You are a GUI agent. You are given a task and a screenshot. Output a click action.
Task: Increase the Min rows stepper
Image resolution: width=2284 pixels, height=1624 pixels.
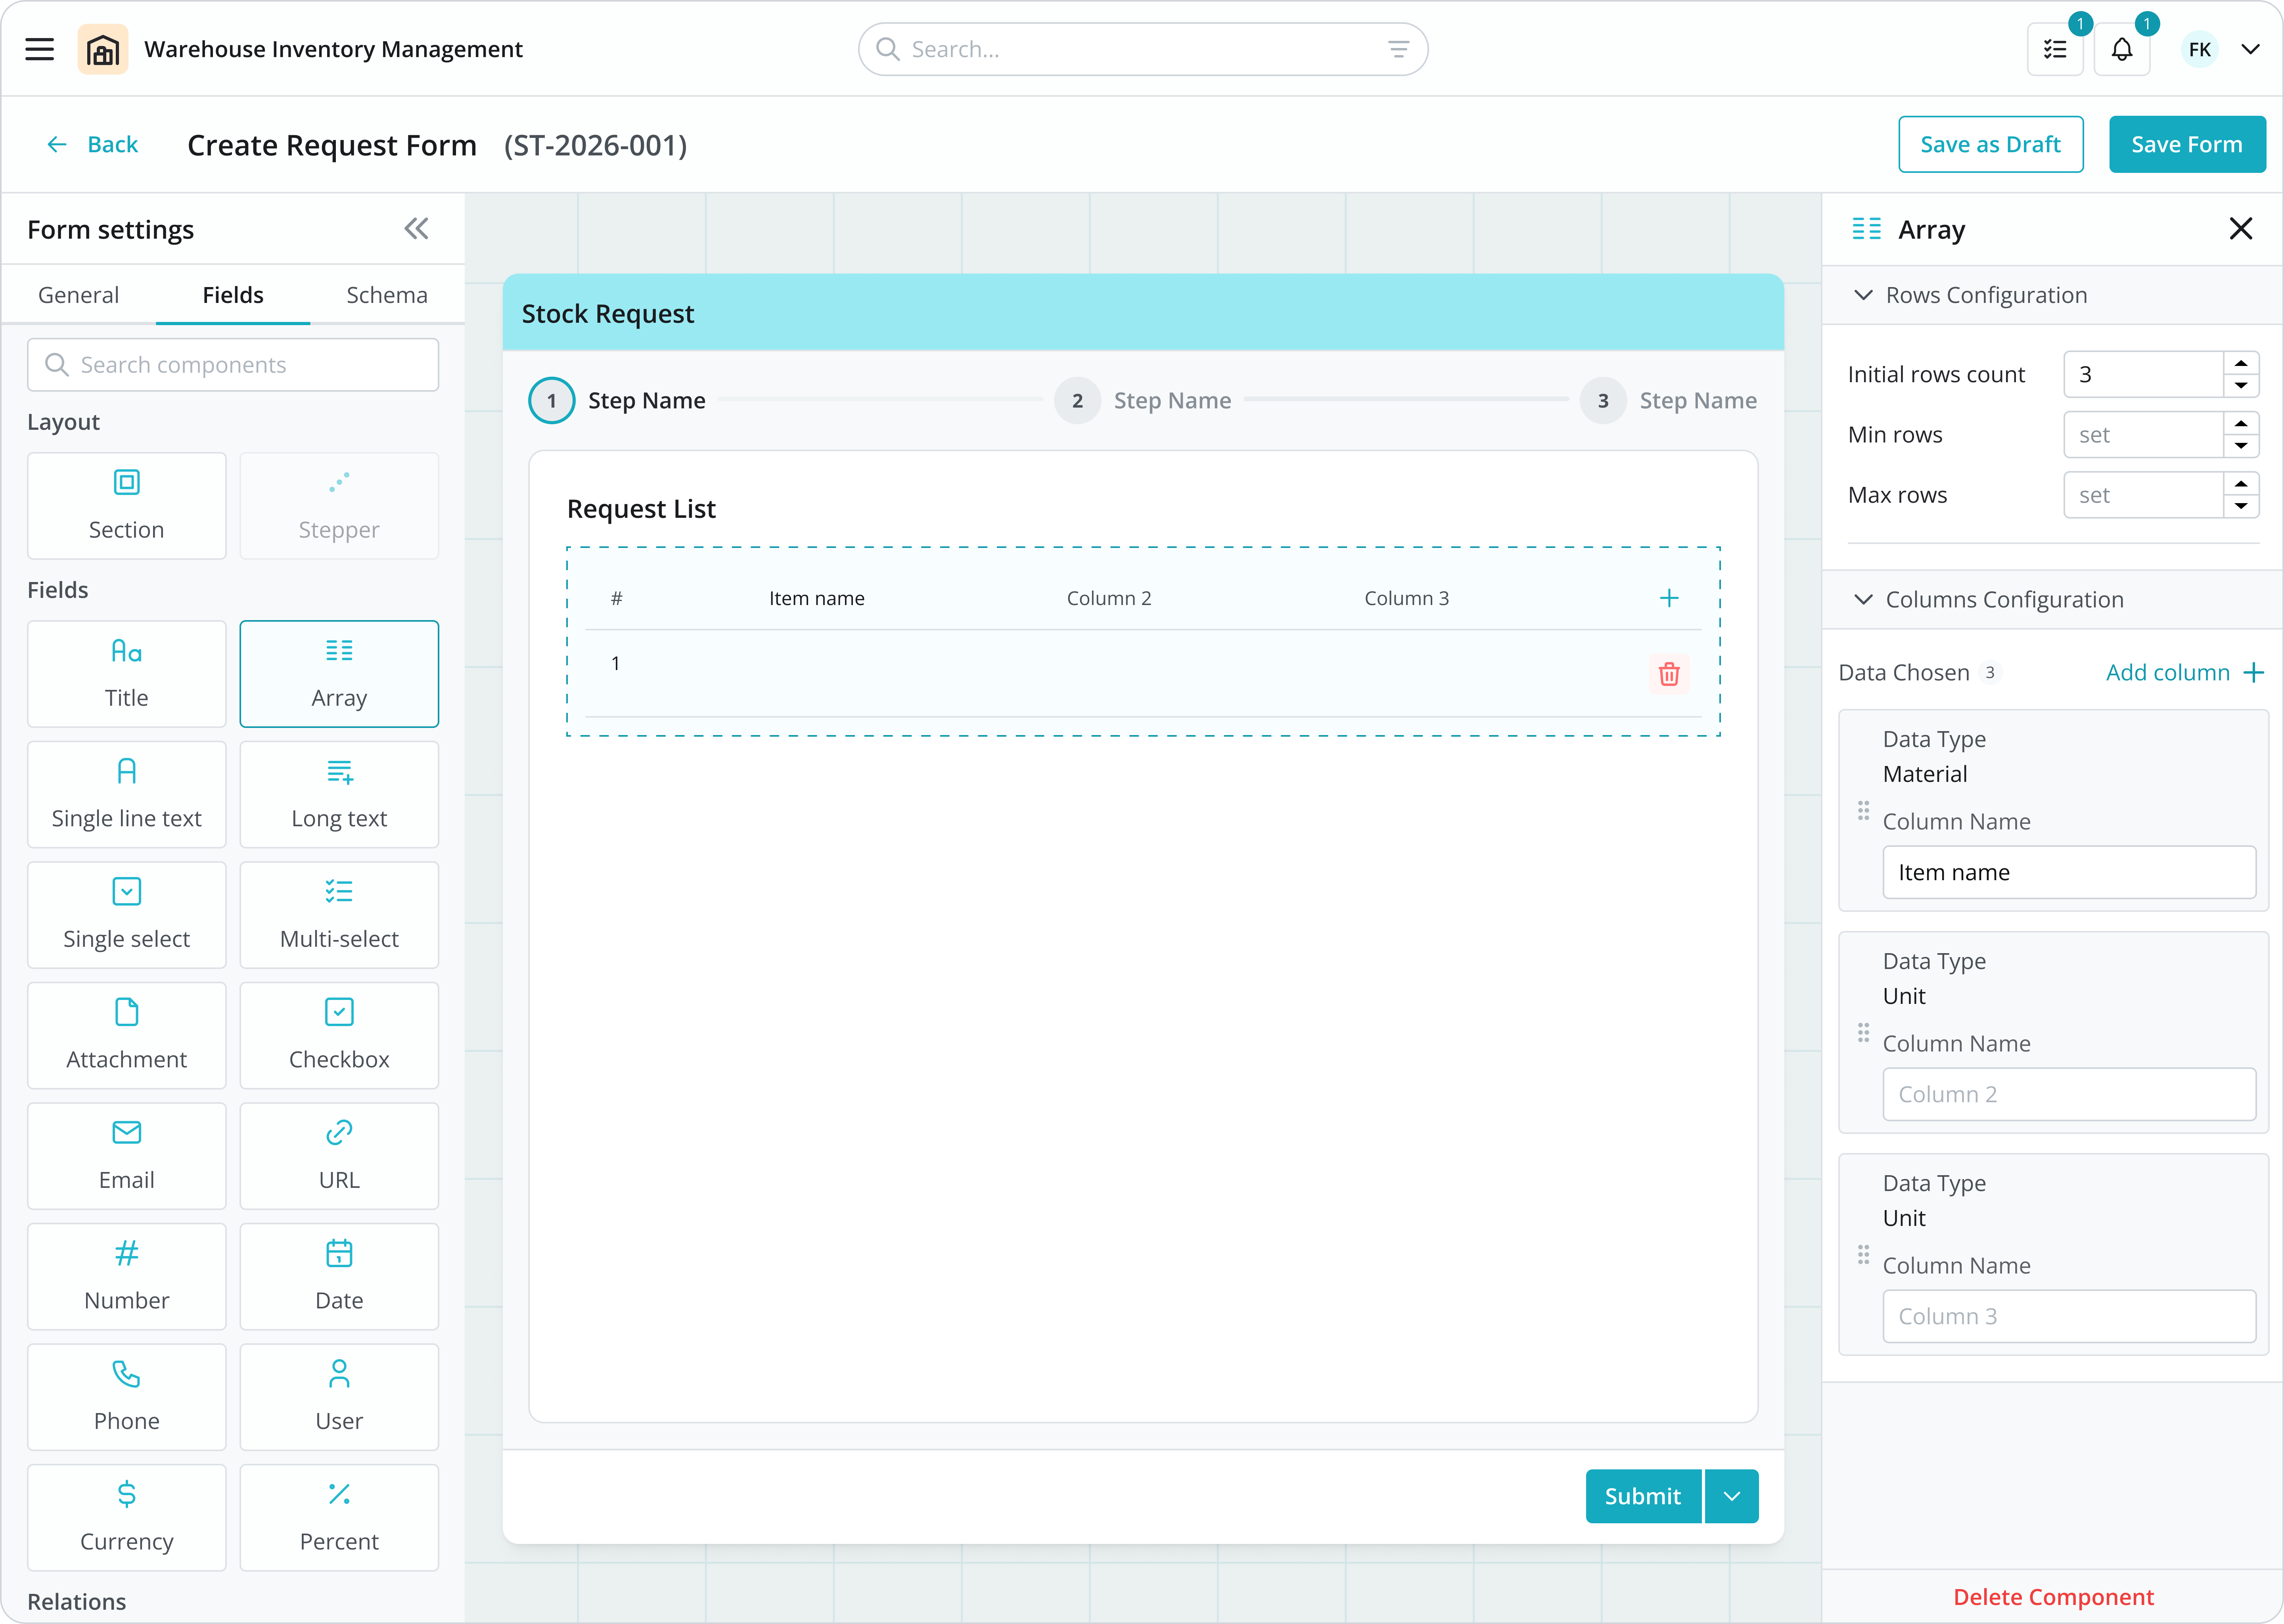(x=2241, y=424)
